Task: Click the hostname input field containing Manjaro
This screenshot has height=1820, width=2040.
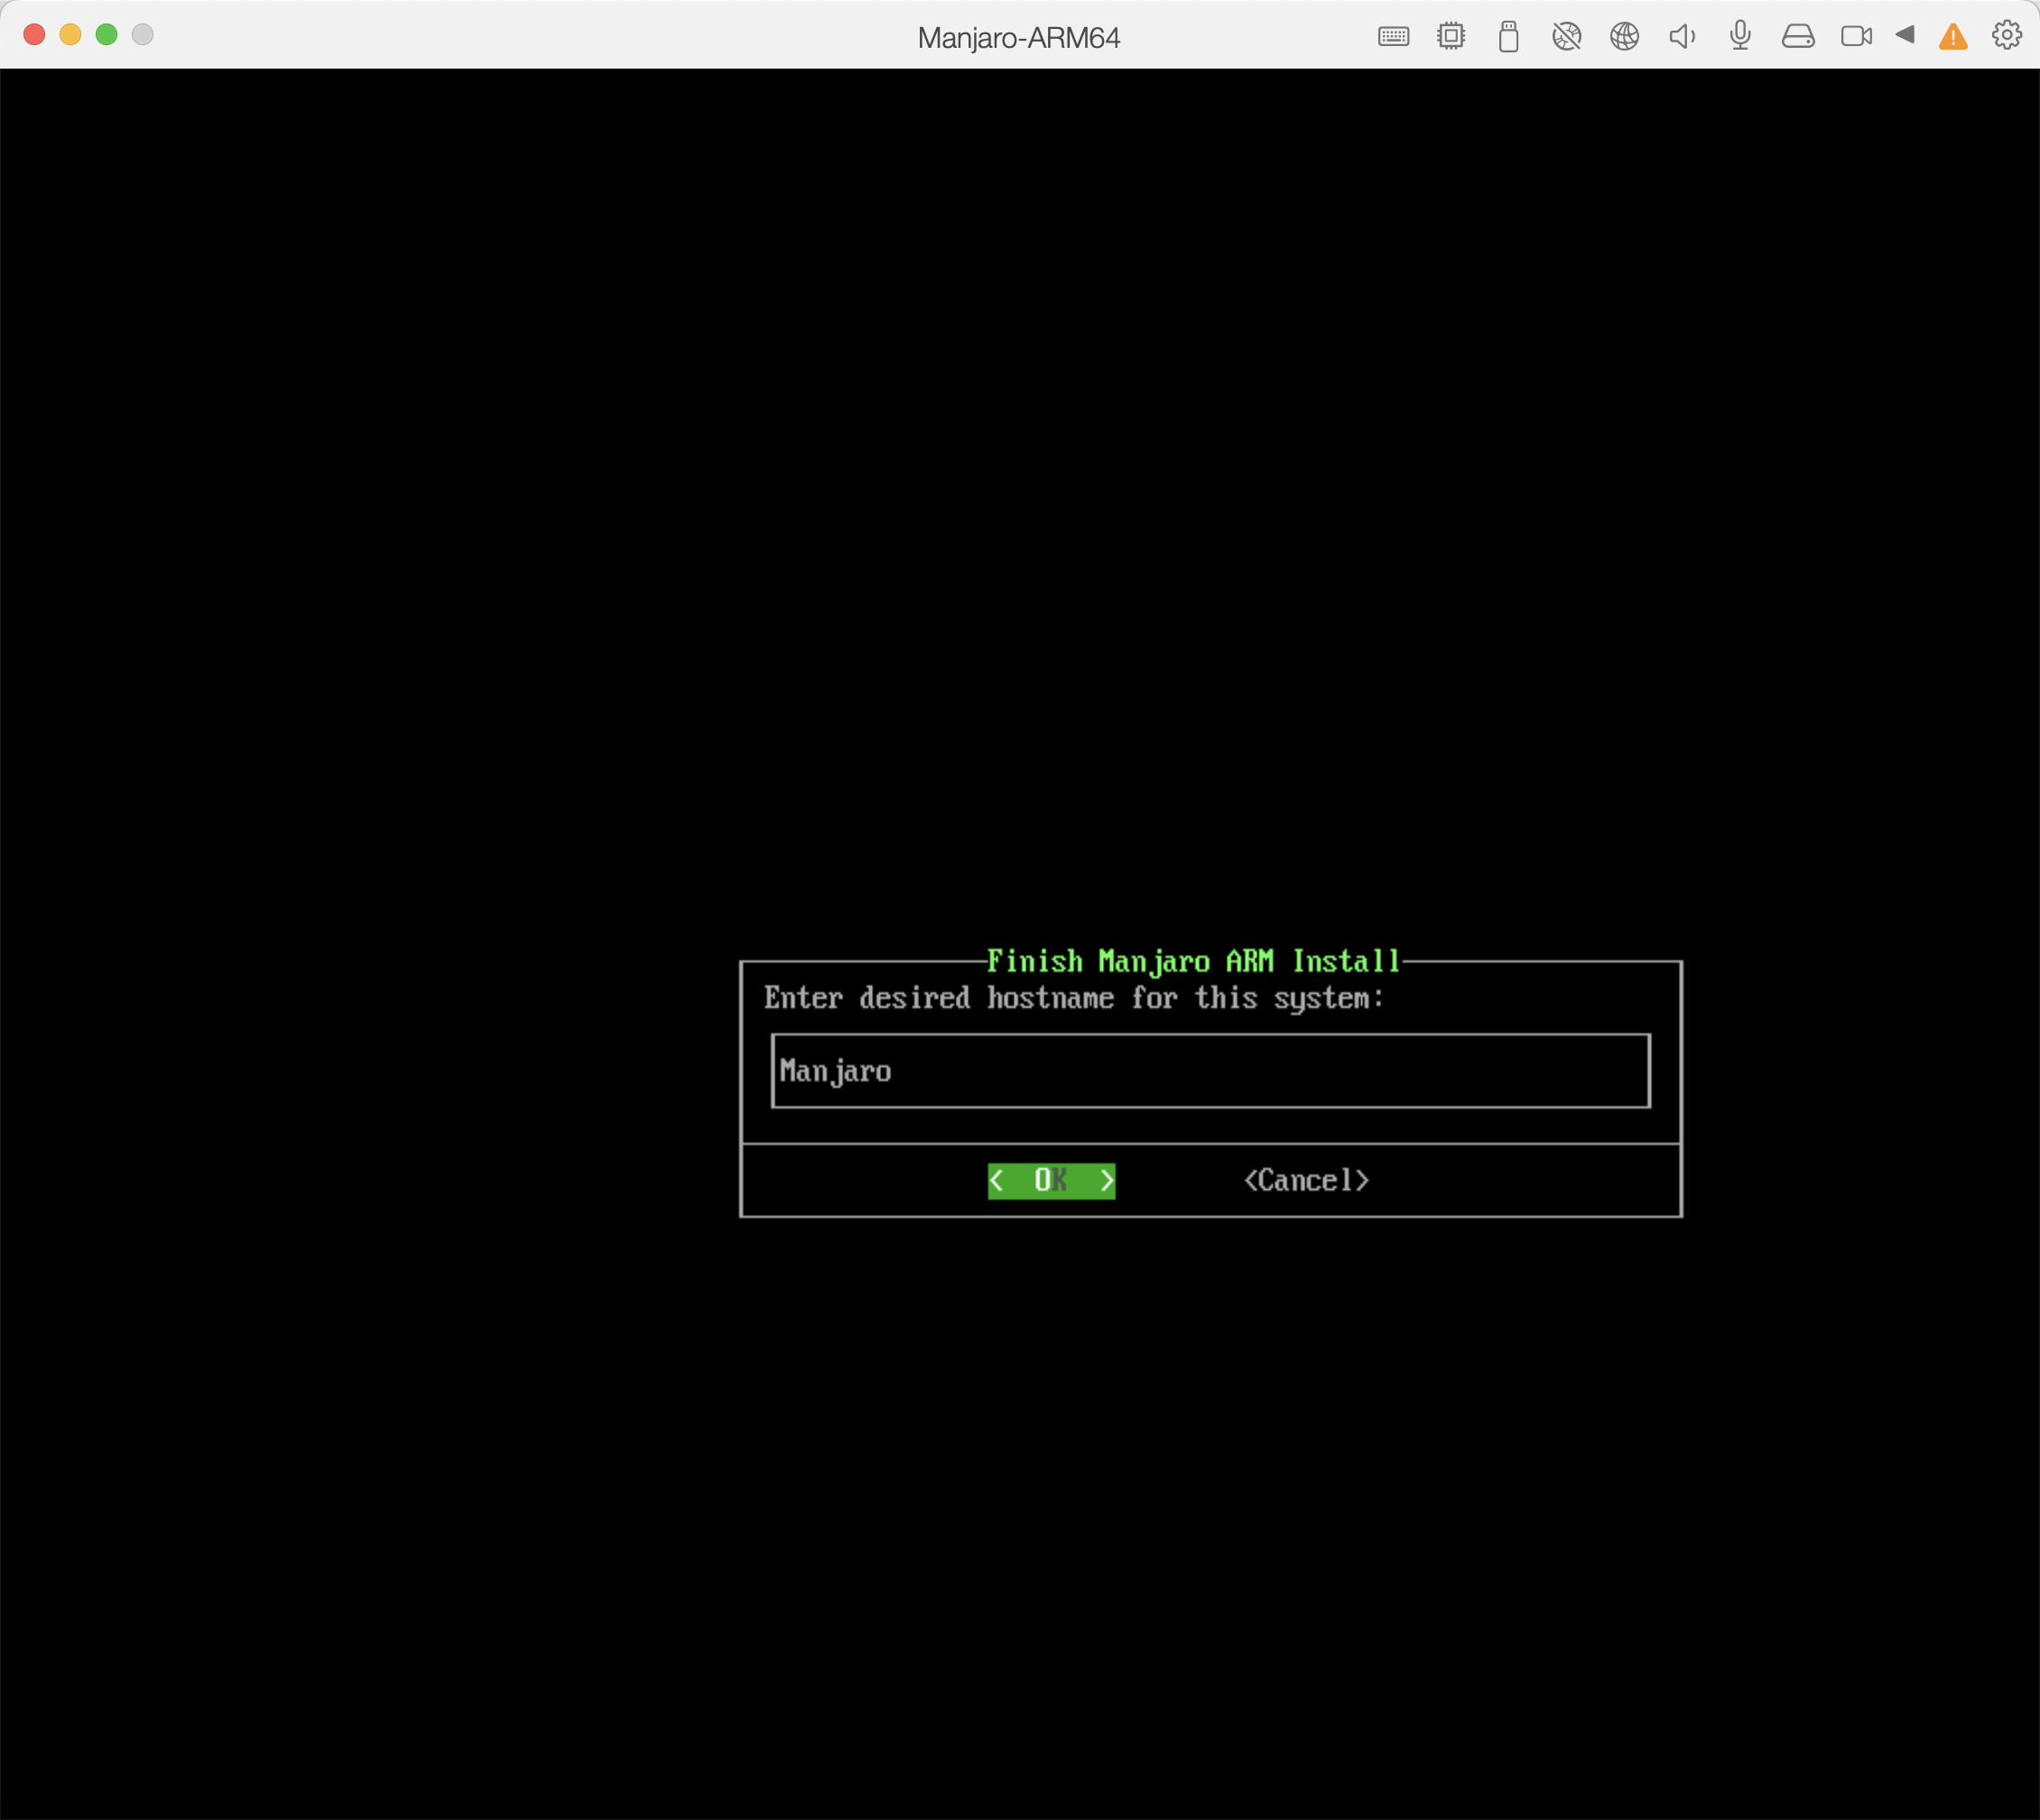Action: [1211, 1071]
